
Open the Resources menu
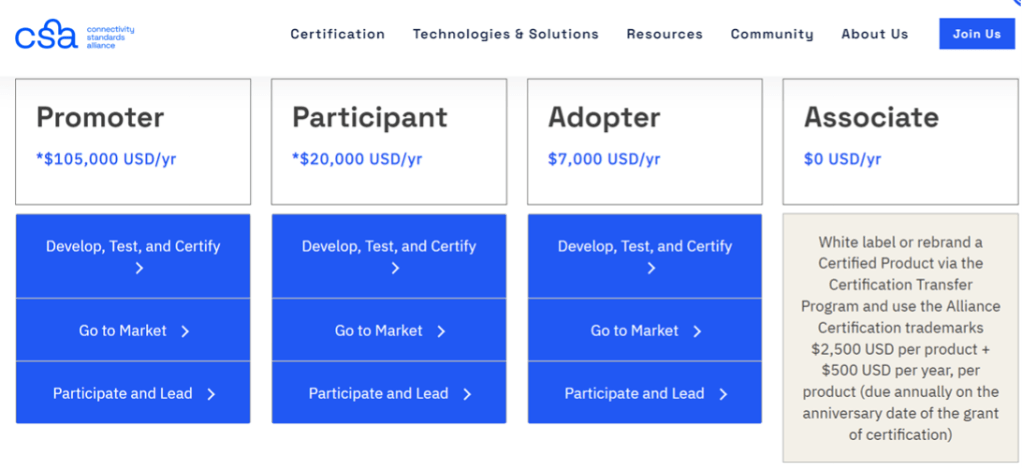664,34
